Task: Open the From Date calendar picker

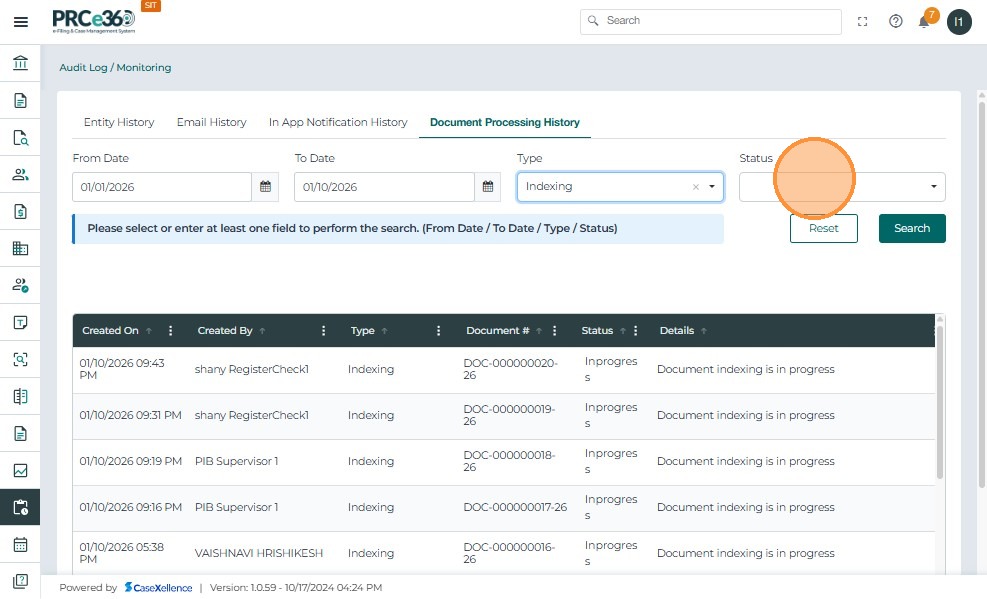Action: click(265, 187)
